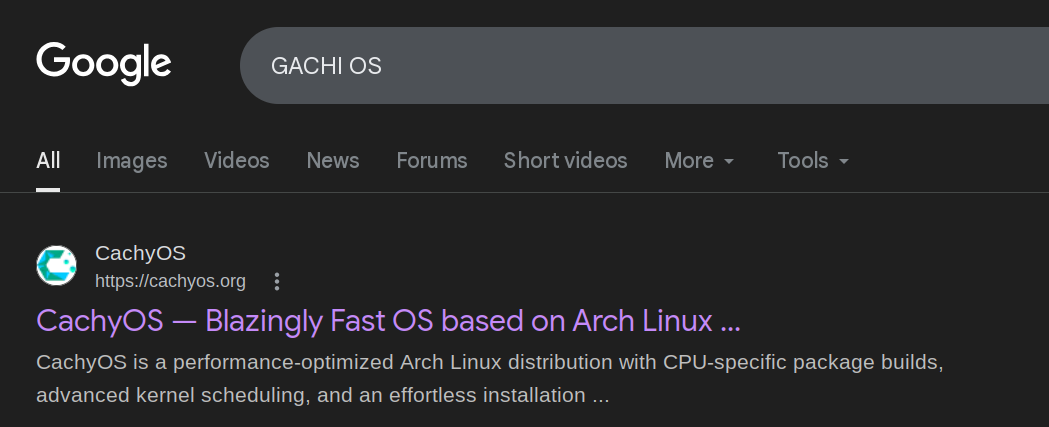The image size is (1049, 427).
Task: Click the CachyOS result description snippet
Action: click(x=490, y=379)
